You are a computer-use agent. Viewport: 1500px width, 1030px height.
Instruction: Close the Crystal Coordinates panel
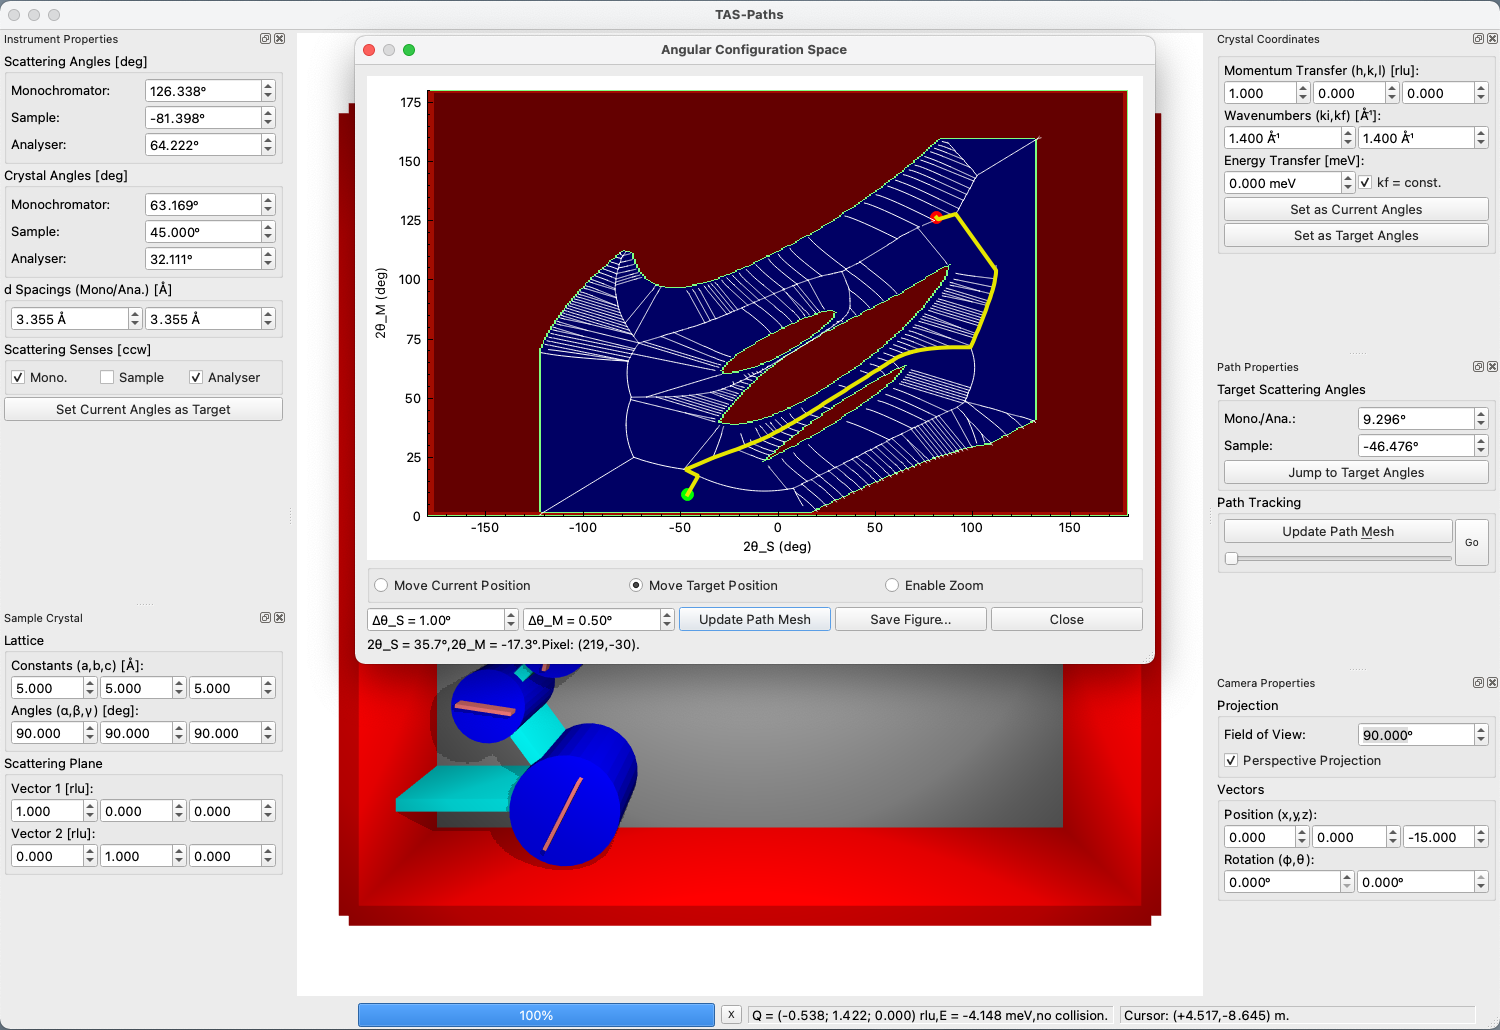point(1492,39)
